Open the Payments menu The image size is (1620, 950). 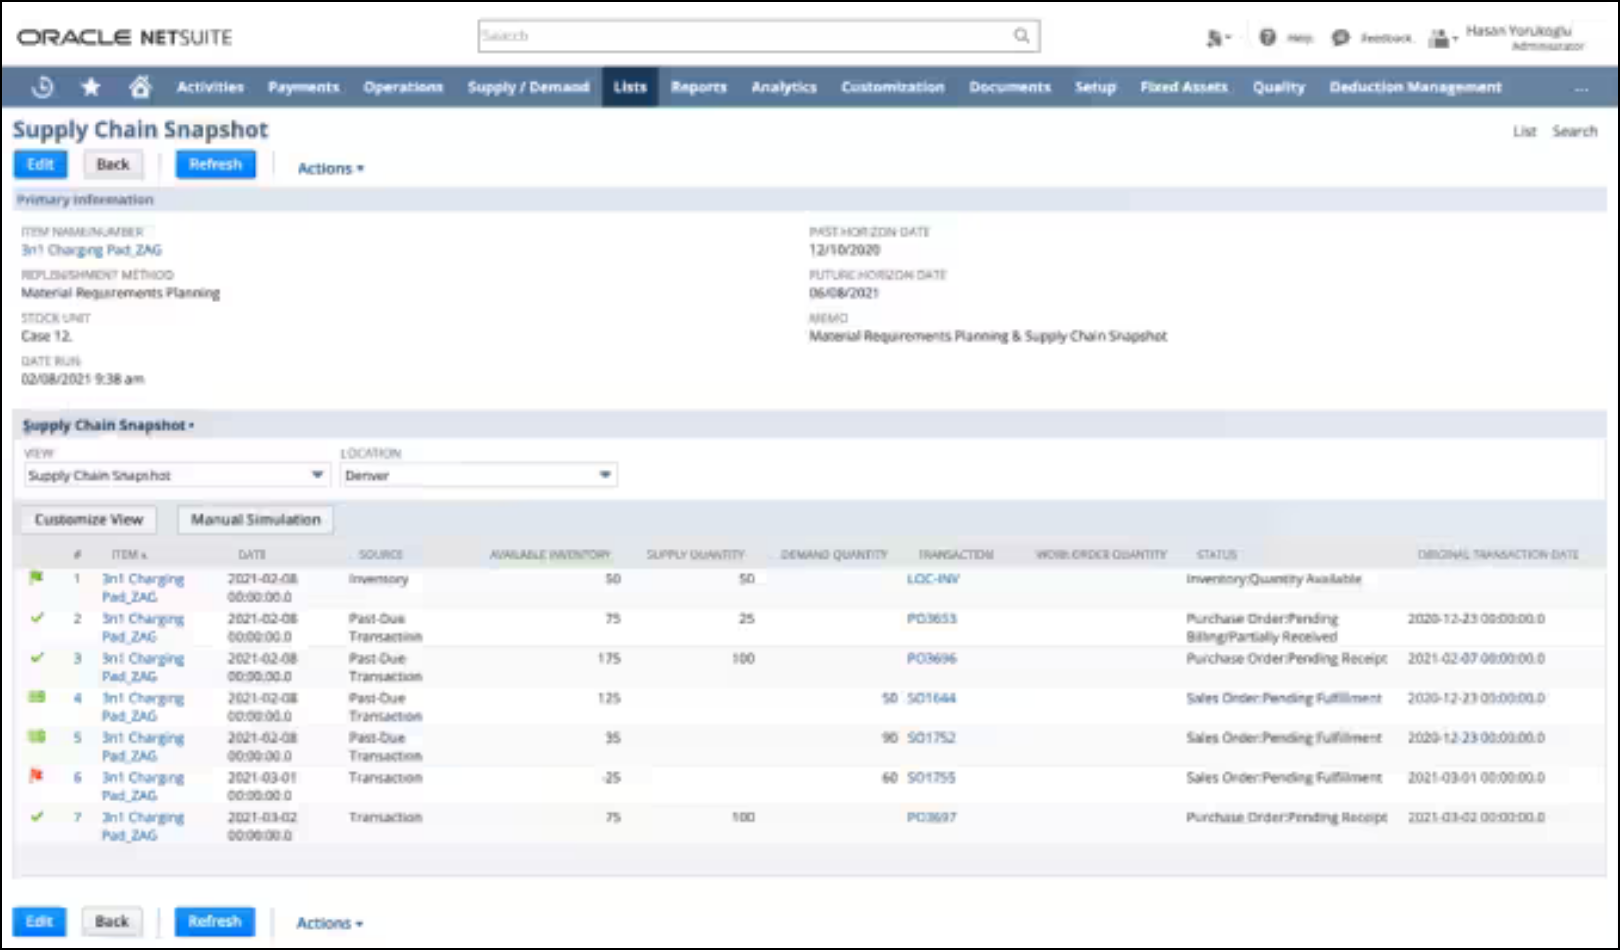[303, 87]
